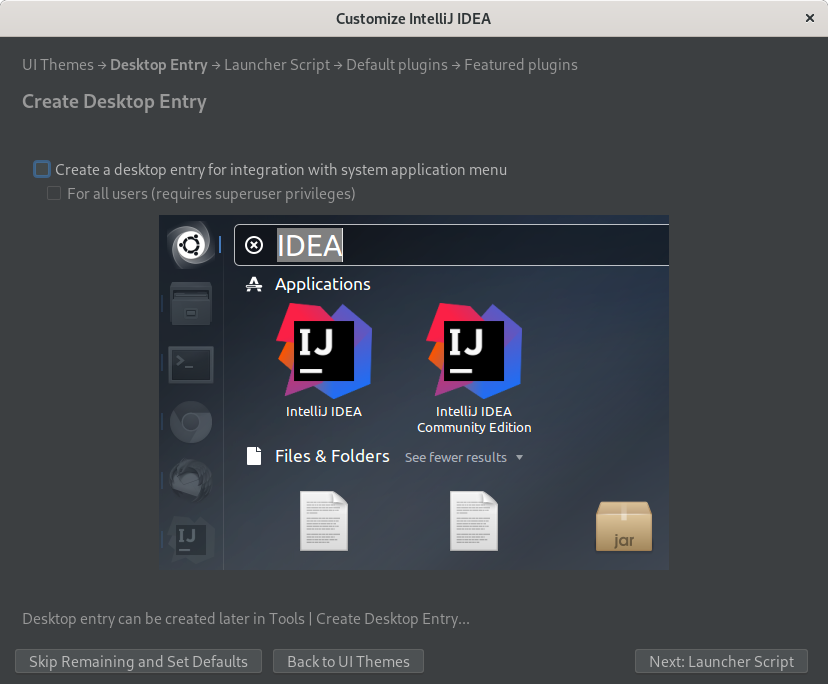Screen dimensions: 828x684
Task: Click the small IJ icon in preview sidebar
Action: (190, 539)
